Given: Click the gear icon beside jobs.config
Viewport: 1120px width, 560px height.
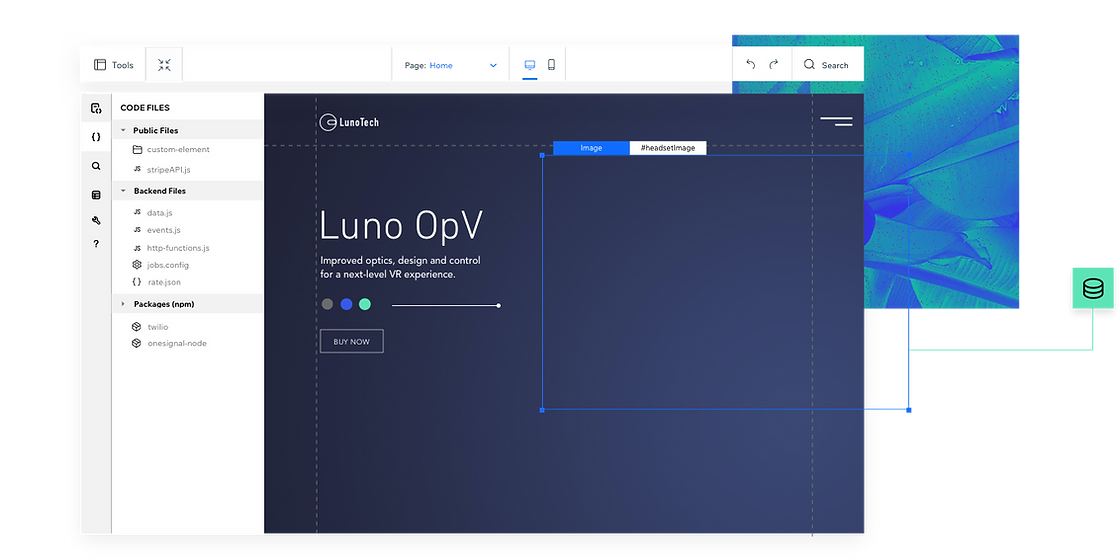Looking at the screenshot, I should coord(137,265).
